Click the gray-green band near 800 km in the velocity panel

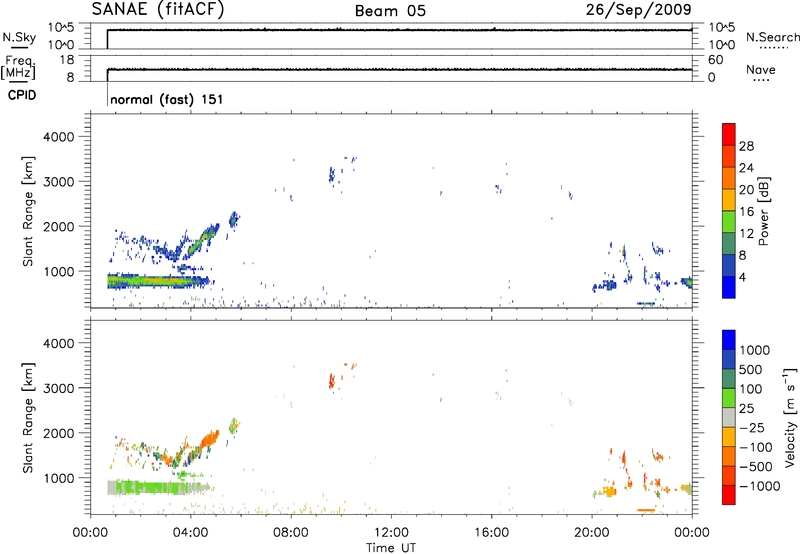click(159, 487)
